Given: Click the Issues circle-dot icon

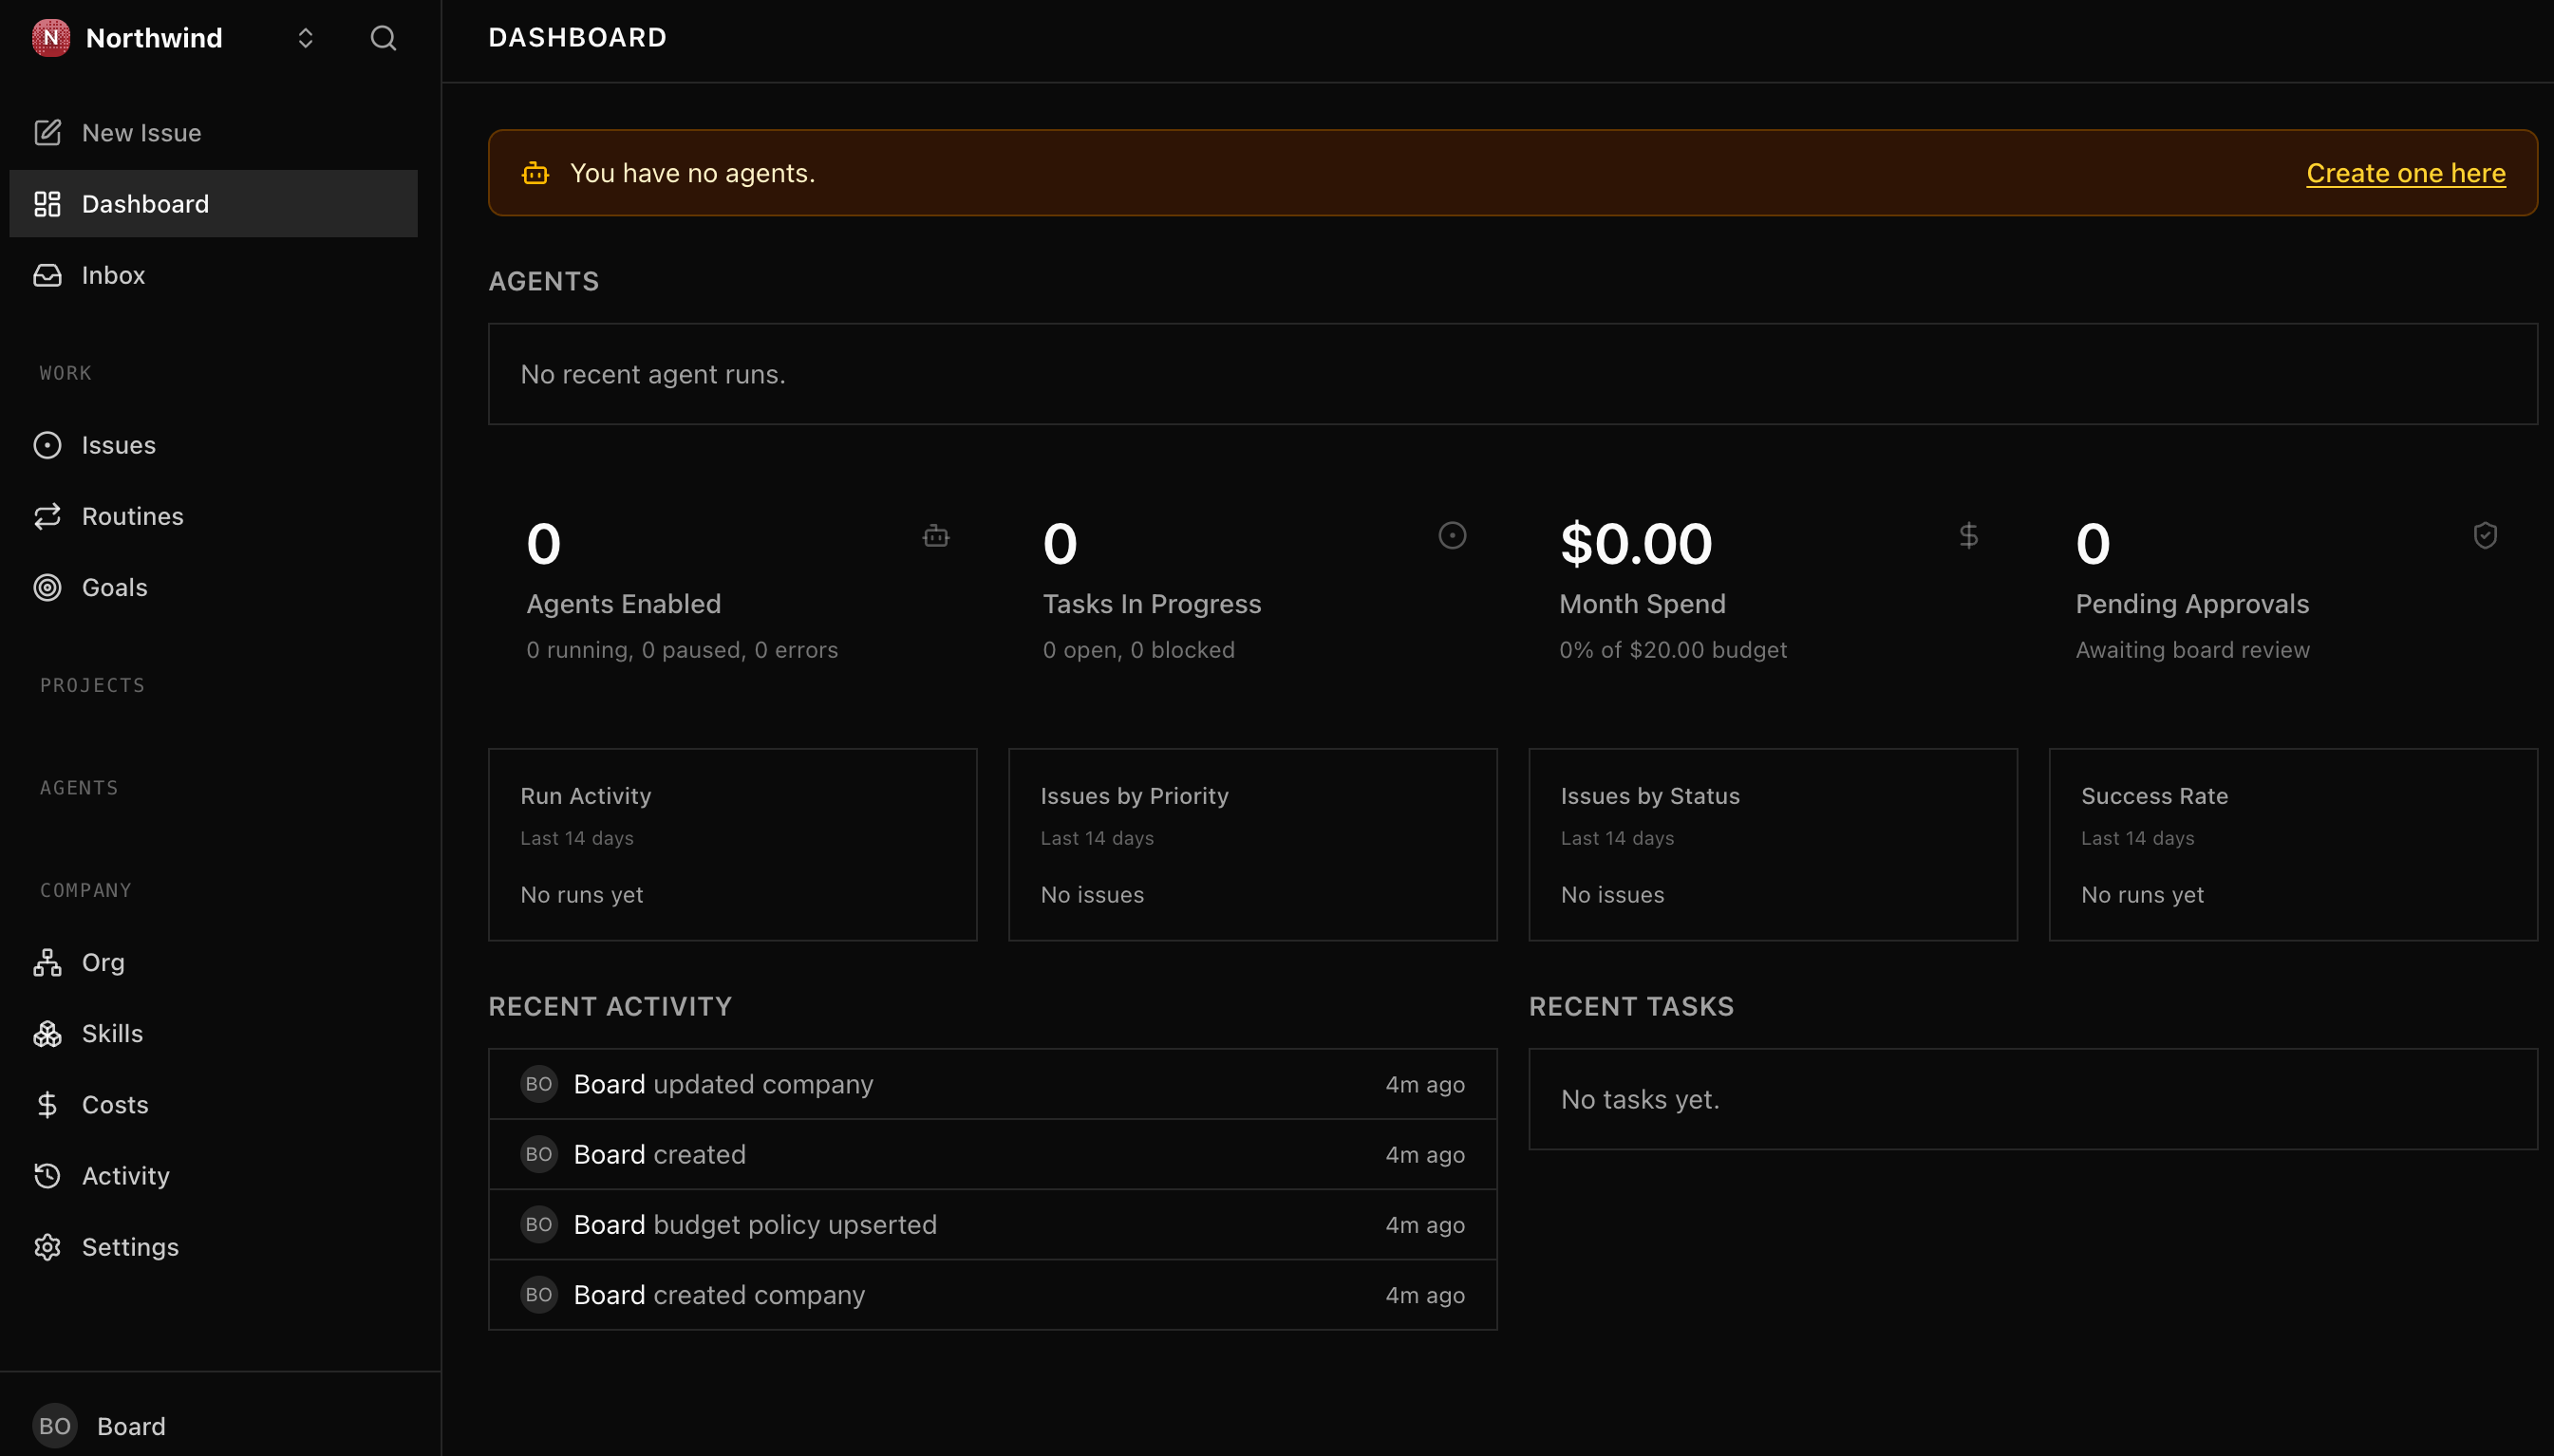Looking at the screenshot, I should pos(47,445).
